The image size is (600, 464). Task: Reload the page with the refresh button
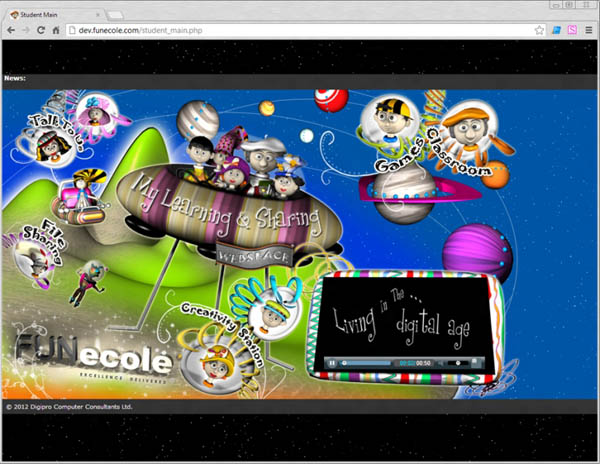tap(41, 30)
